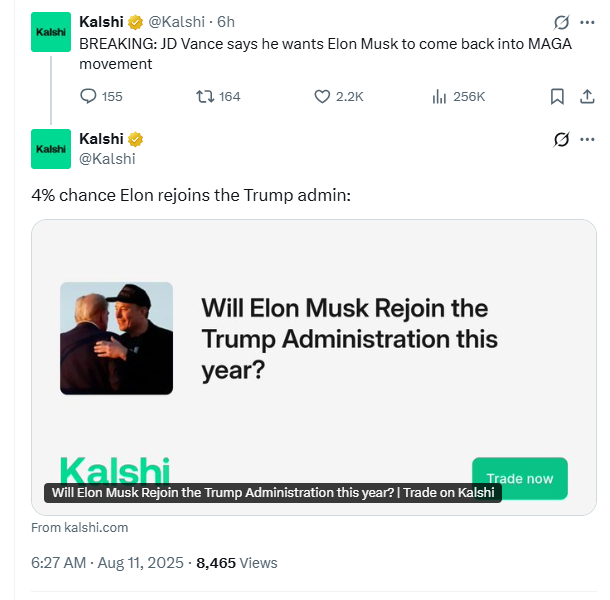Open the From kalshi.com link

tap(80, 527)
